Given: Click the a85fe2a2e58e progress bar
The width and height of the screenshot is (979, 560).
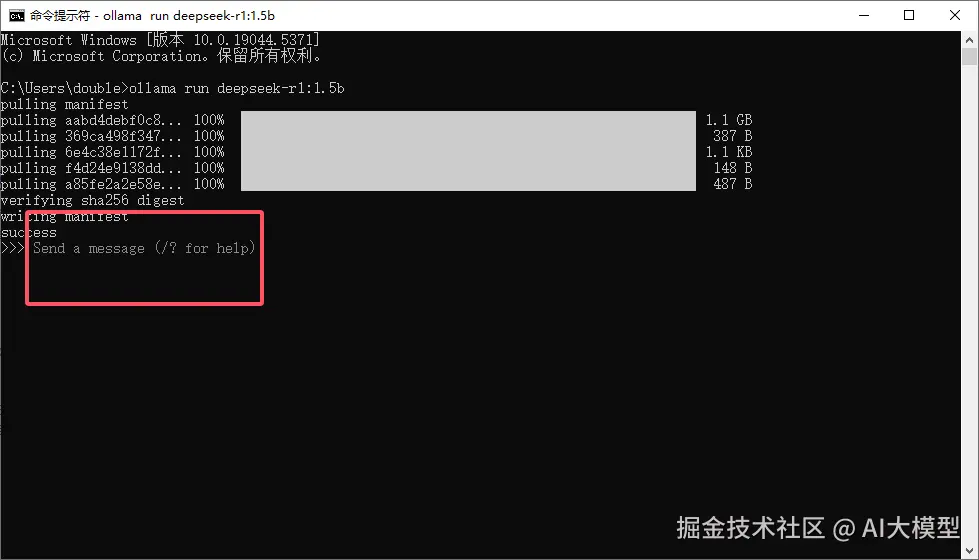Looking at the screenshot, I should tap(468, 184).
